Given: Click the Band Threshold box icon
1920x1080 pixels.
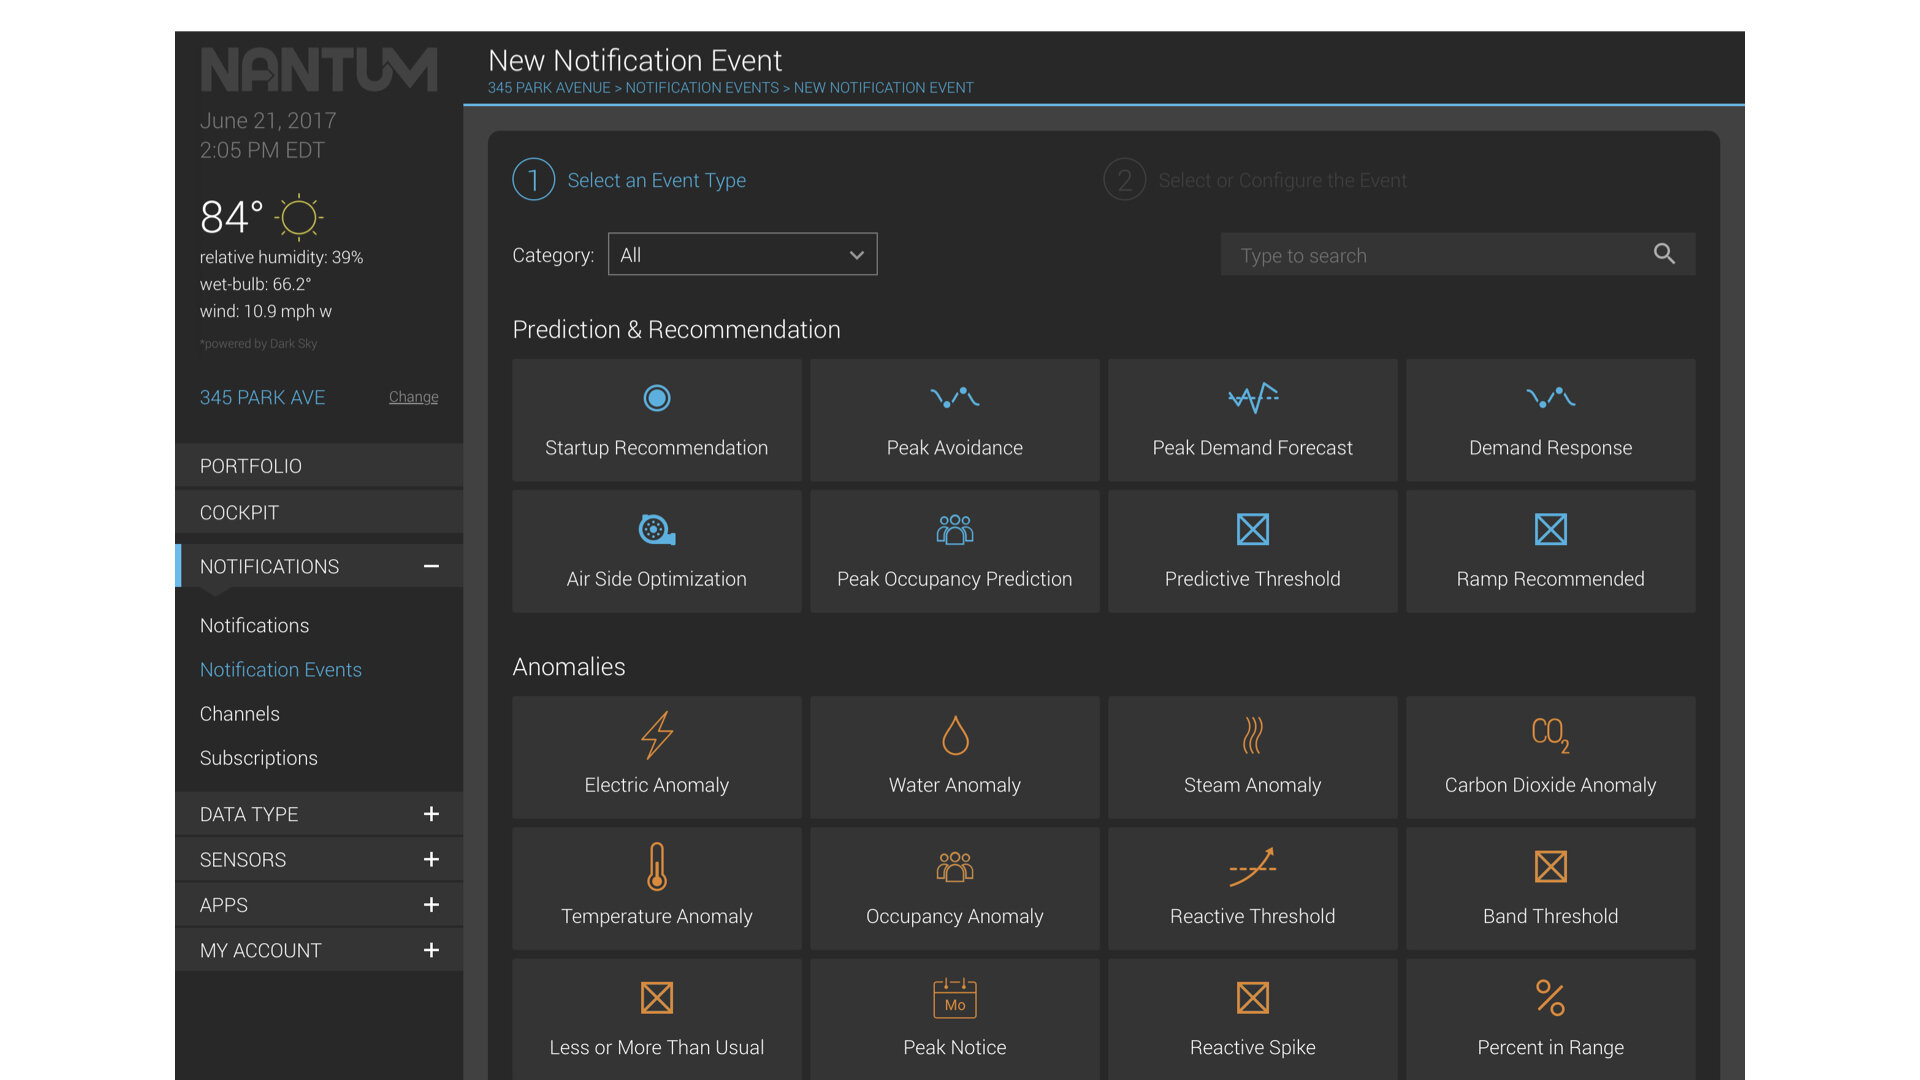Looking at the screenshot, I should (1551, 866).
